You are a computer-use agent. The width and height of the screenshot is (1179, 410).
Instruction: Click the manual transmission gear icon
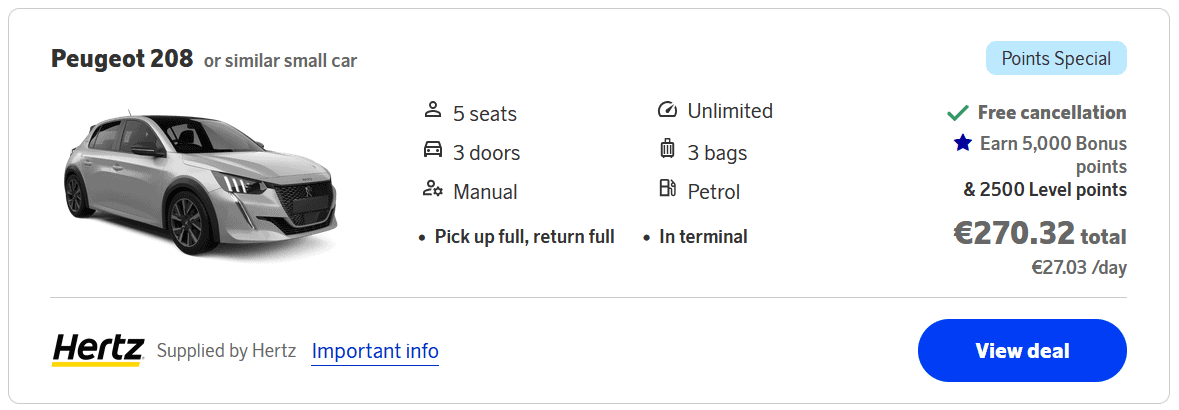click(433, 189)
